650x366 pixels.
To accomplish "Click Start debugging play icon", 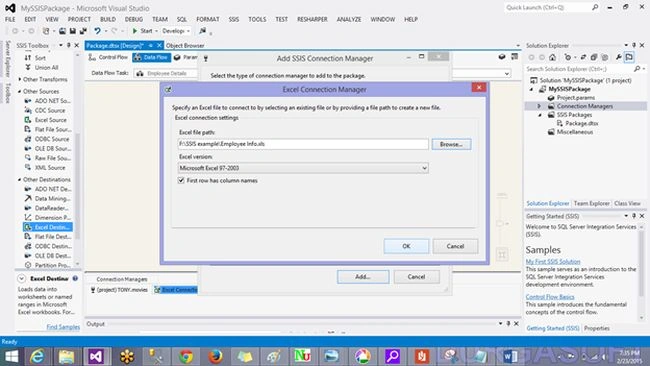I will pyautogui.click(x=135, y=31).
